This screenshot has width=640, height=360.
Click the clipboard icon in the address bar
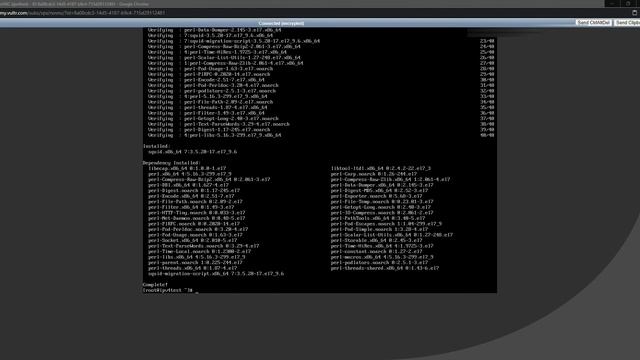635,13
